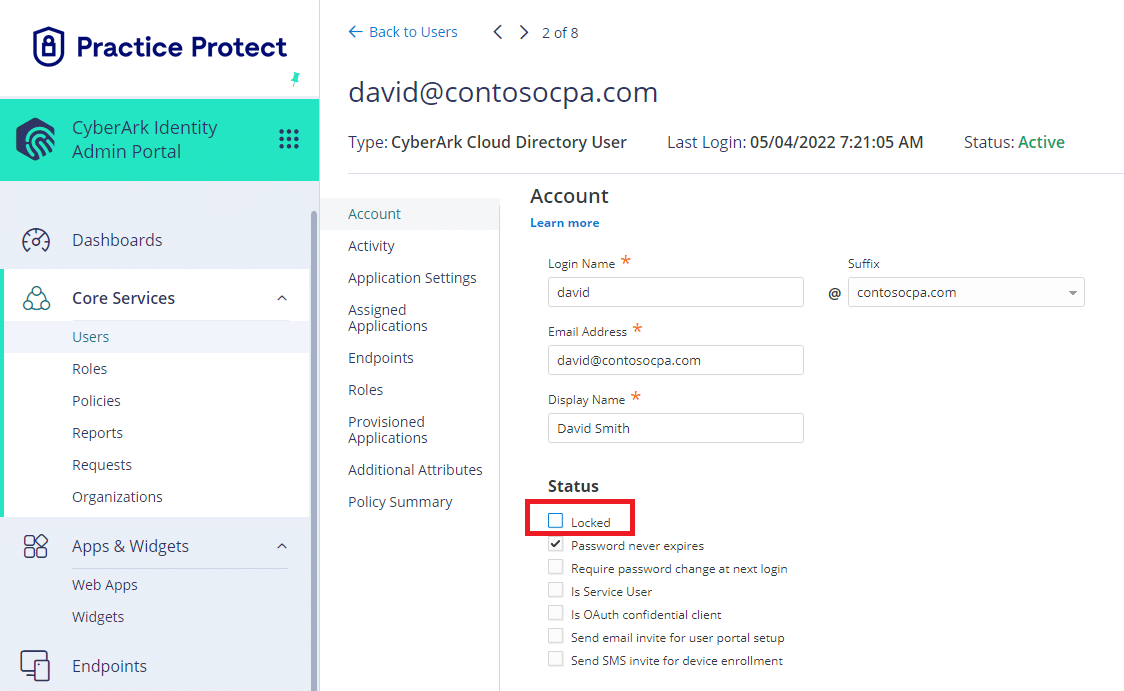Click the Core Services cluster icon

tap(36, 298)
